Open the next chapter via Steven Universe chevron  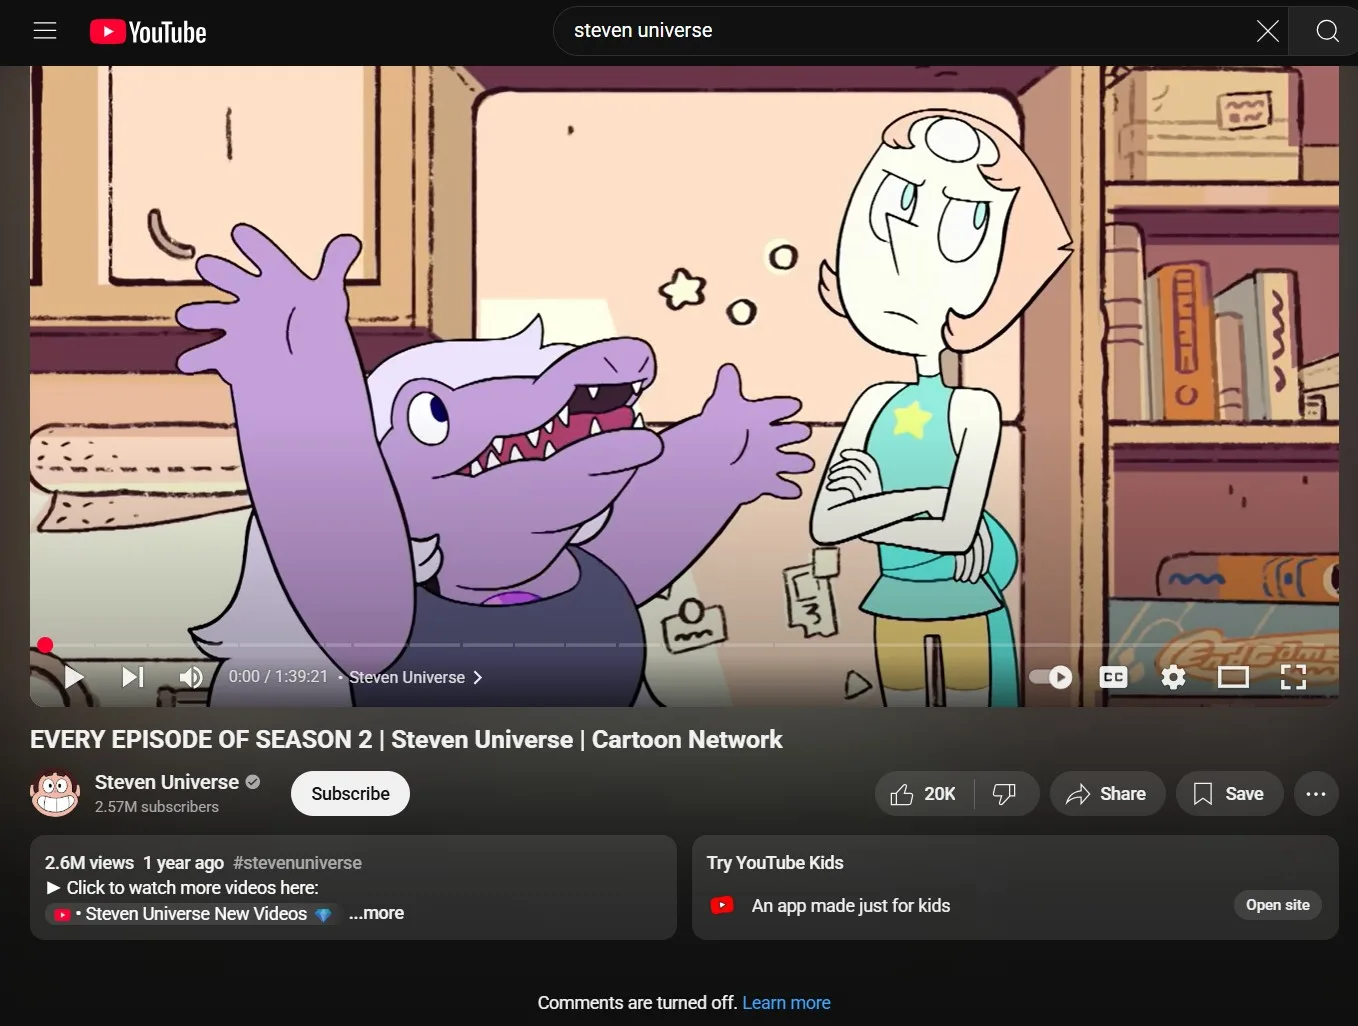coord(477,677)
